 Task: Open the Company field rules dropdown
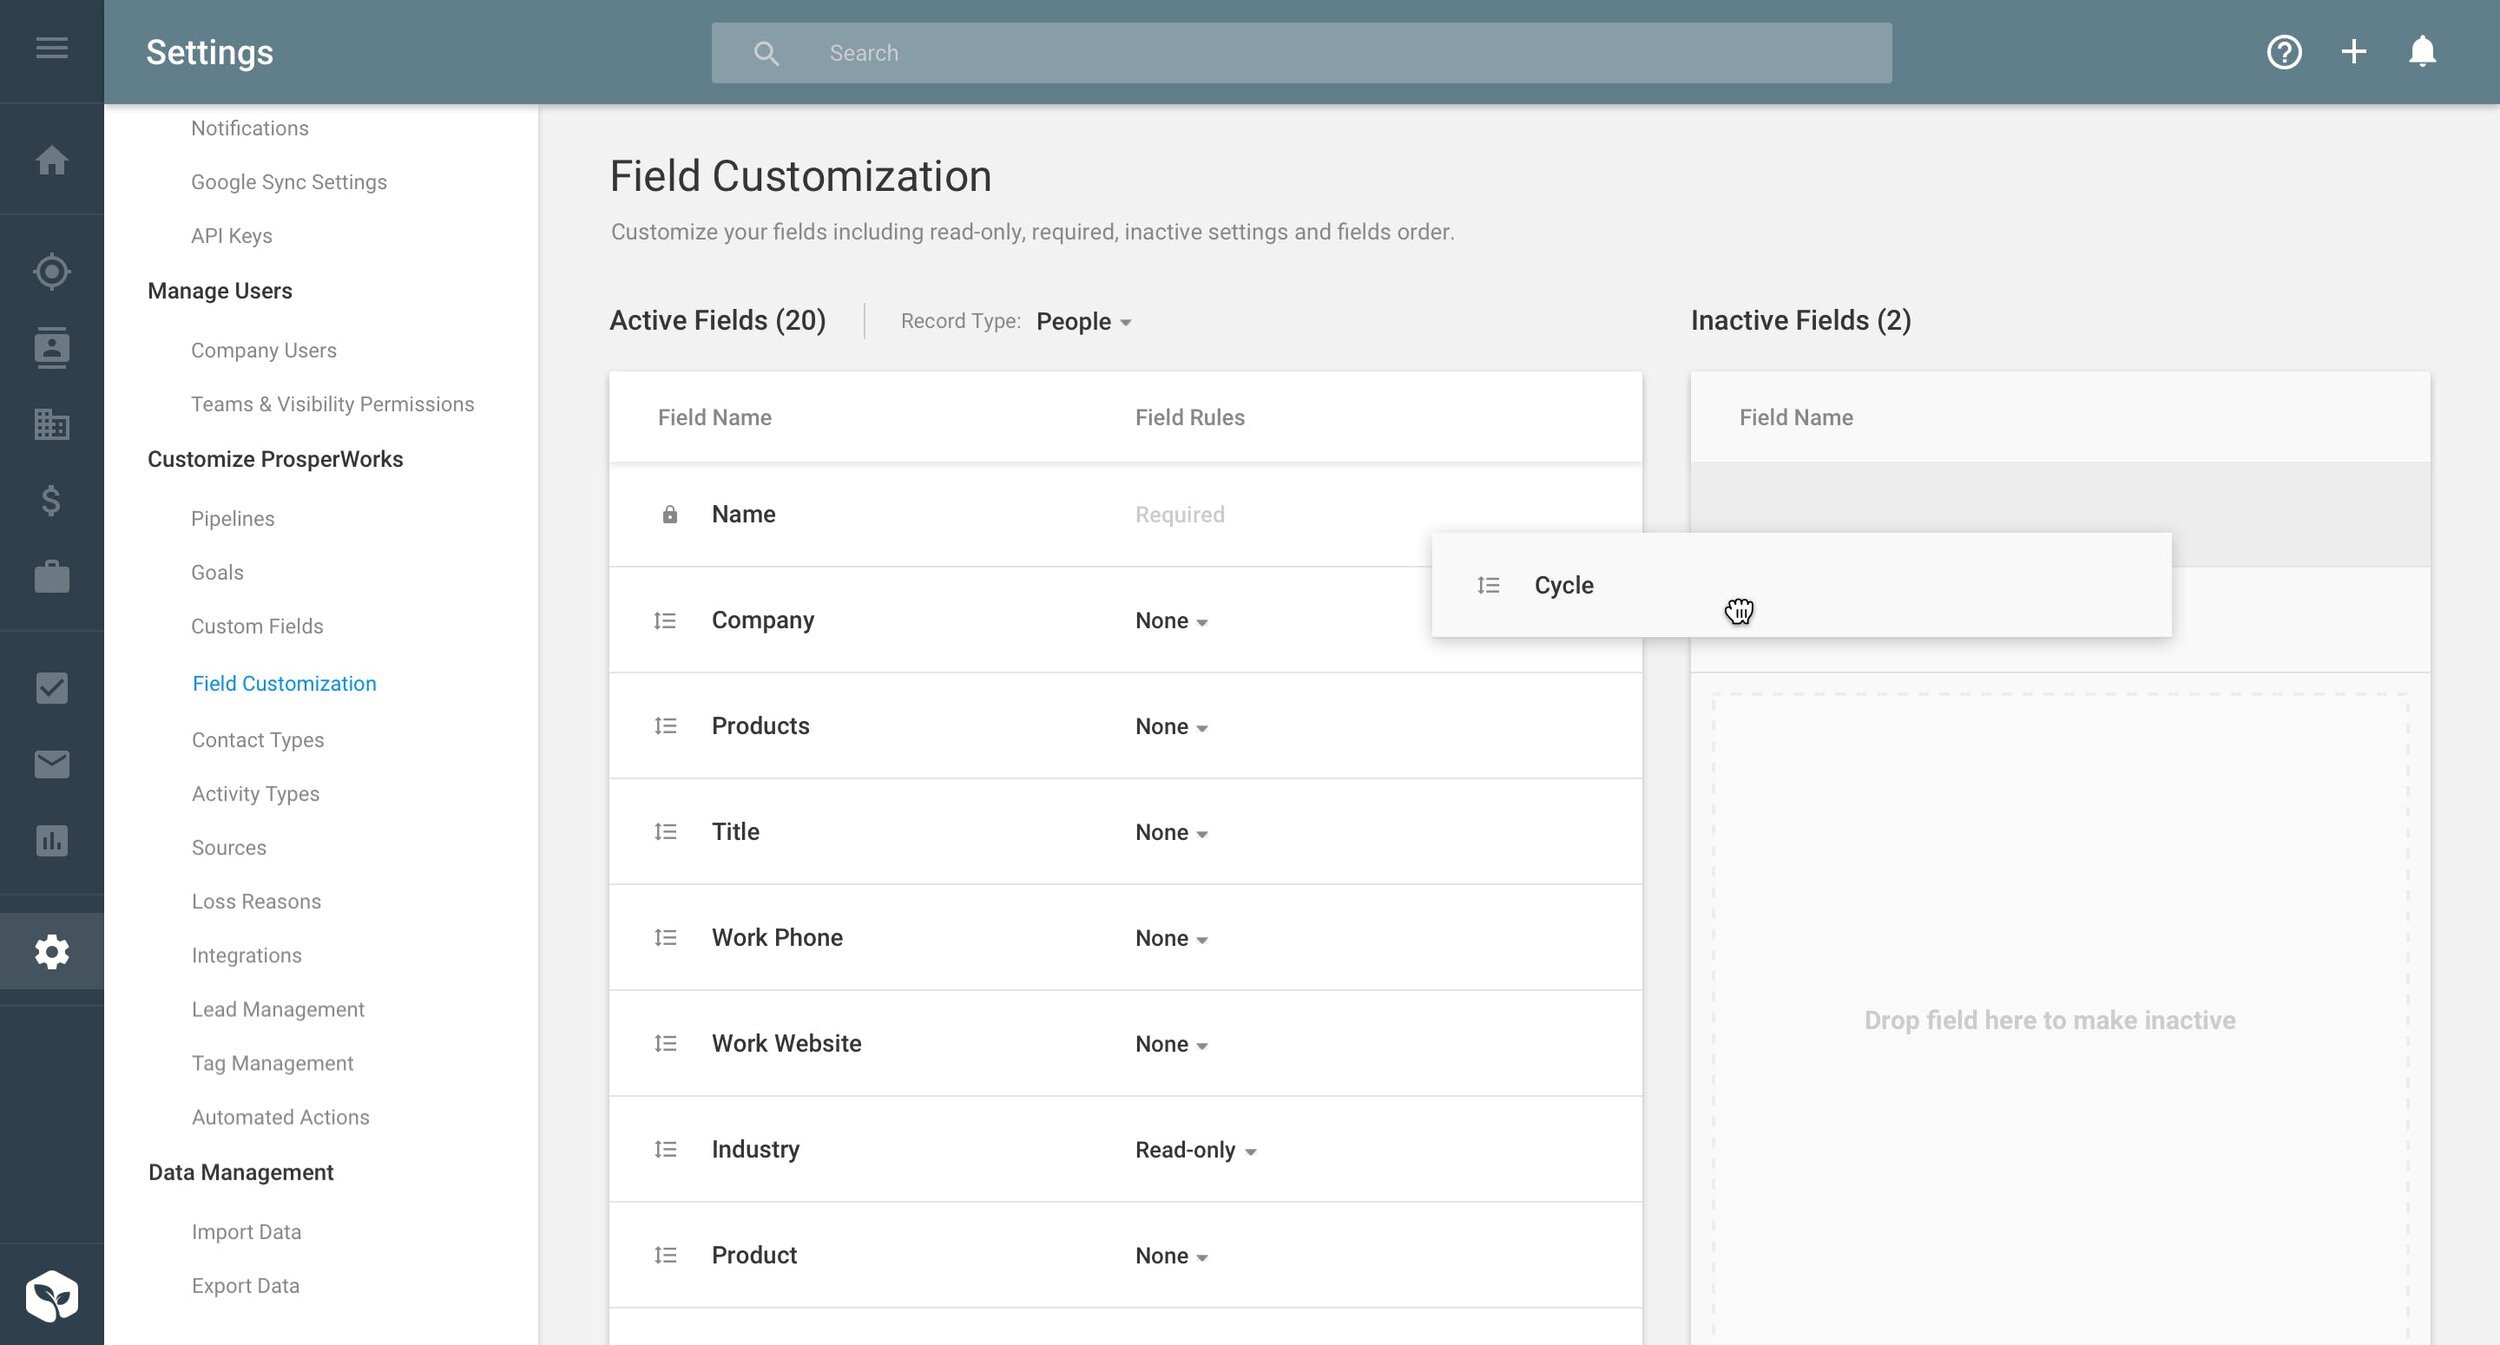(x=1172, y=621)
